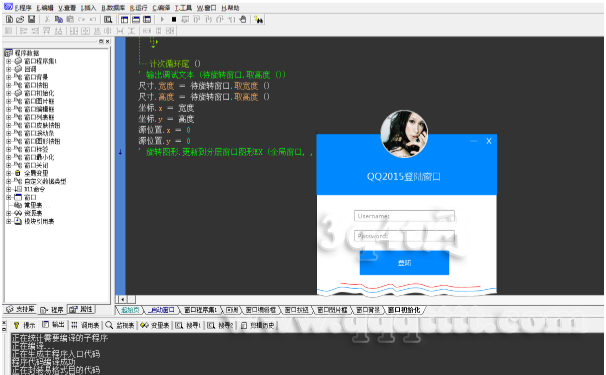Open the T.工具 menu

[x=183, y=8]
